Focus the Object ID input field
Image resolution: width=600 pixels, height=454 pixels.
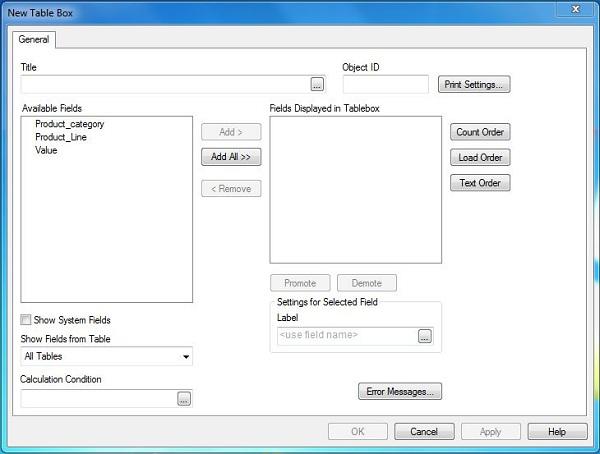(x=386, y=84)
